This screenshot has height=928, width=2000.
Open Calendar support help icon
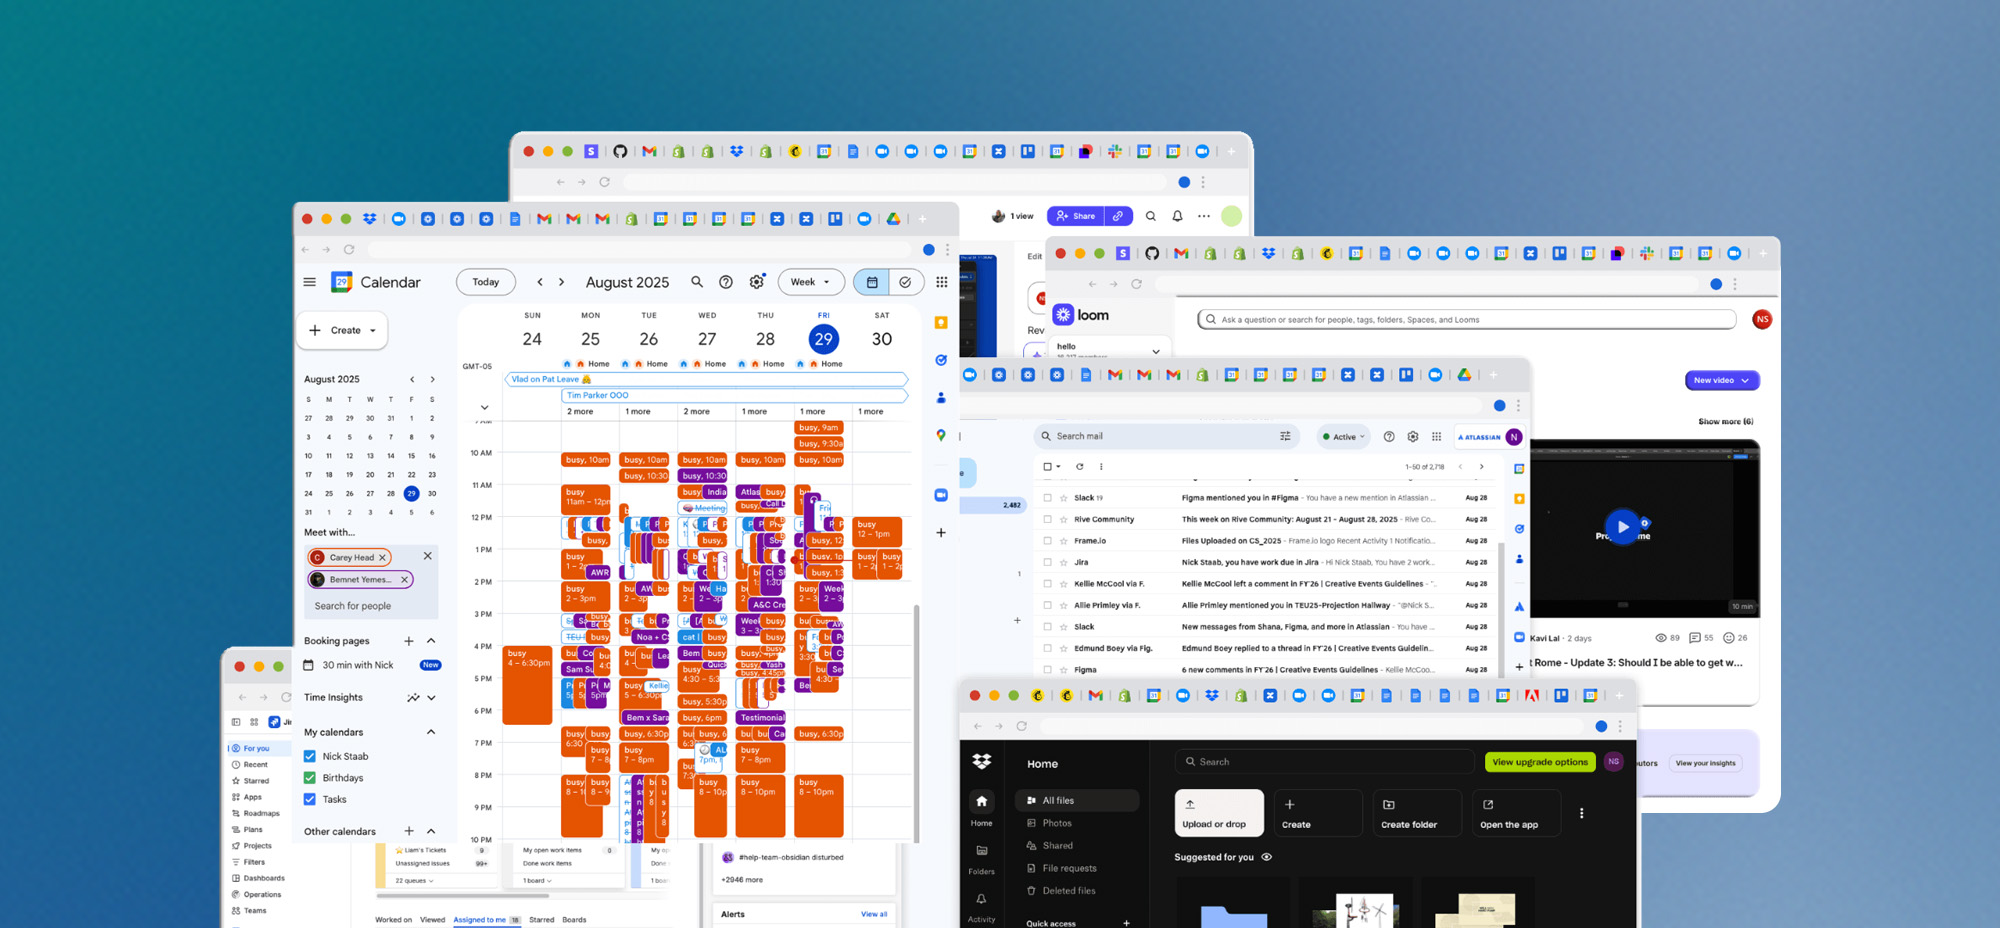726,282
